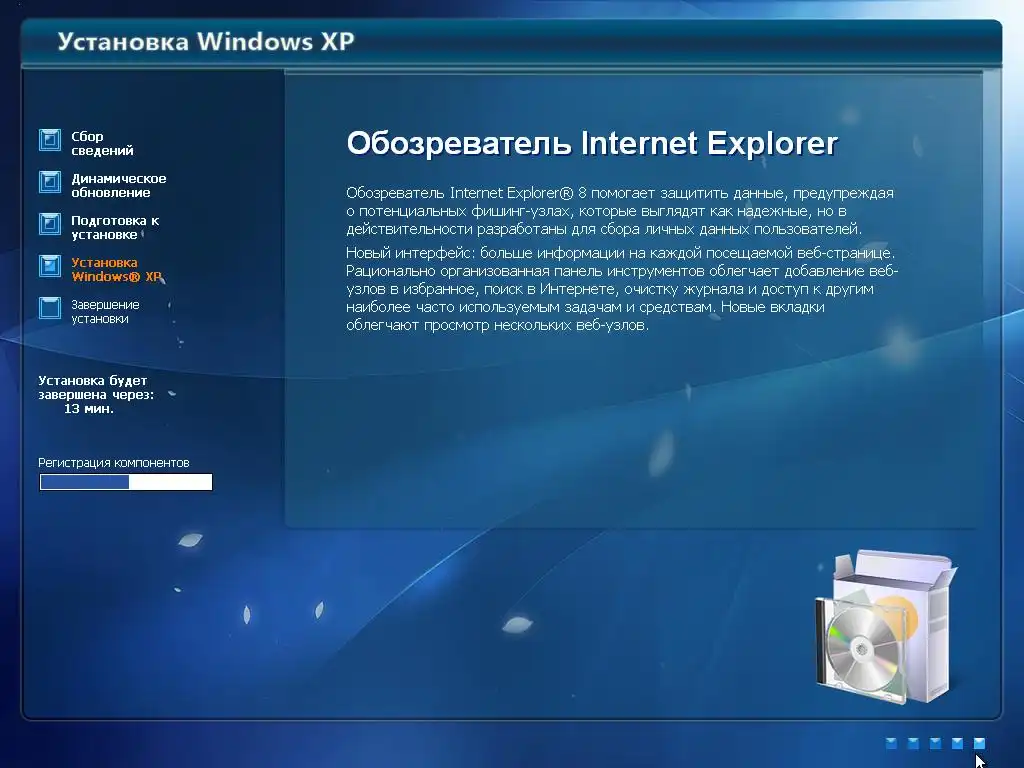The width and height of the screenshot is (1024, 768).
Task: Click the first blue progress square indicator
Action: [x=891, y=743]
